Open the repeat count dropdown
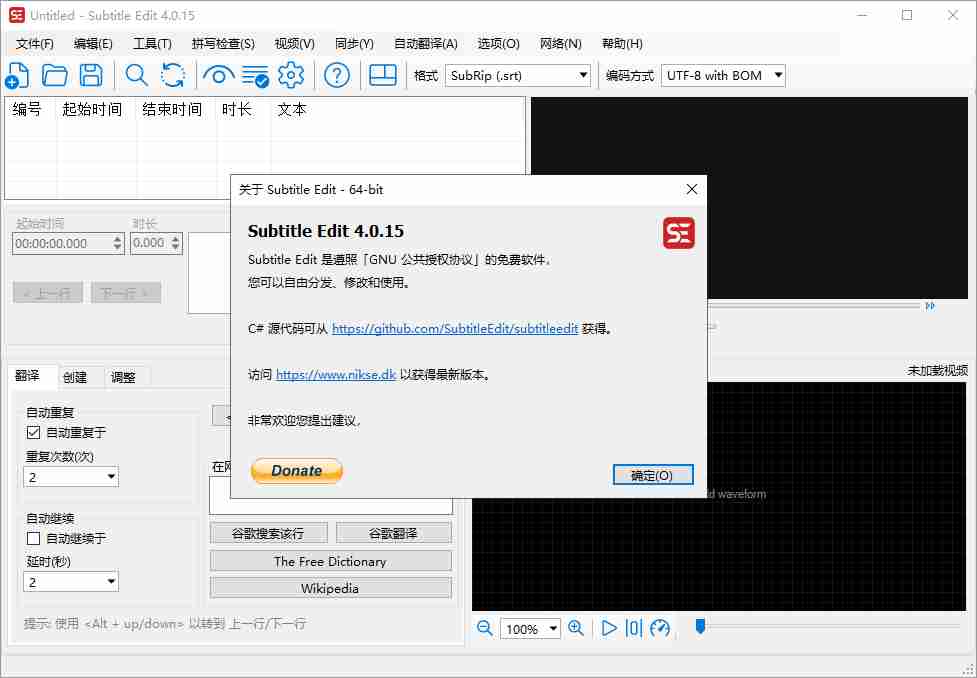Image resolution: width=977 pixels, height=678 pixels. pyautogui.click(x=112, y=476)
